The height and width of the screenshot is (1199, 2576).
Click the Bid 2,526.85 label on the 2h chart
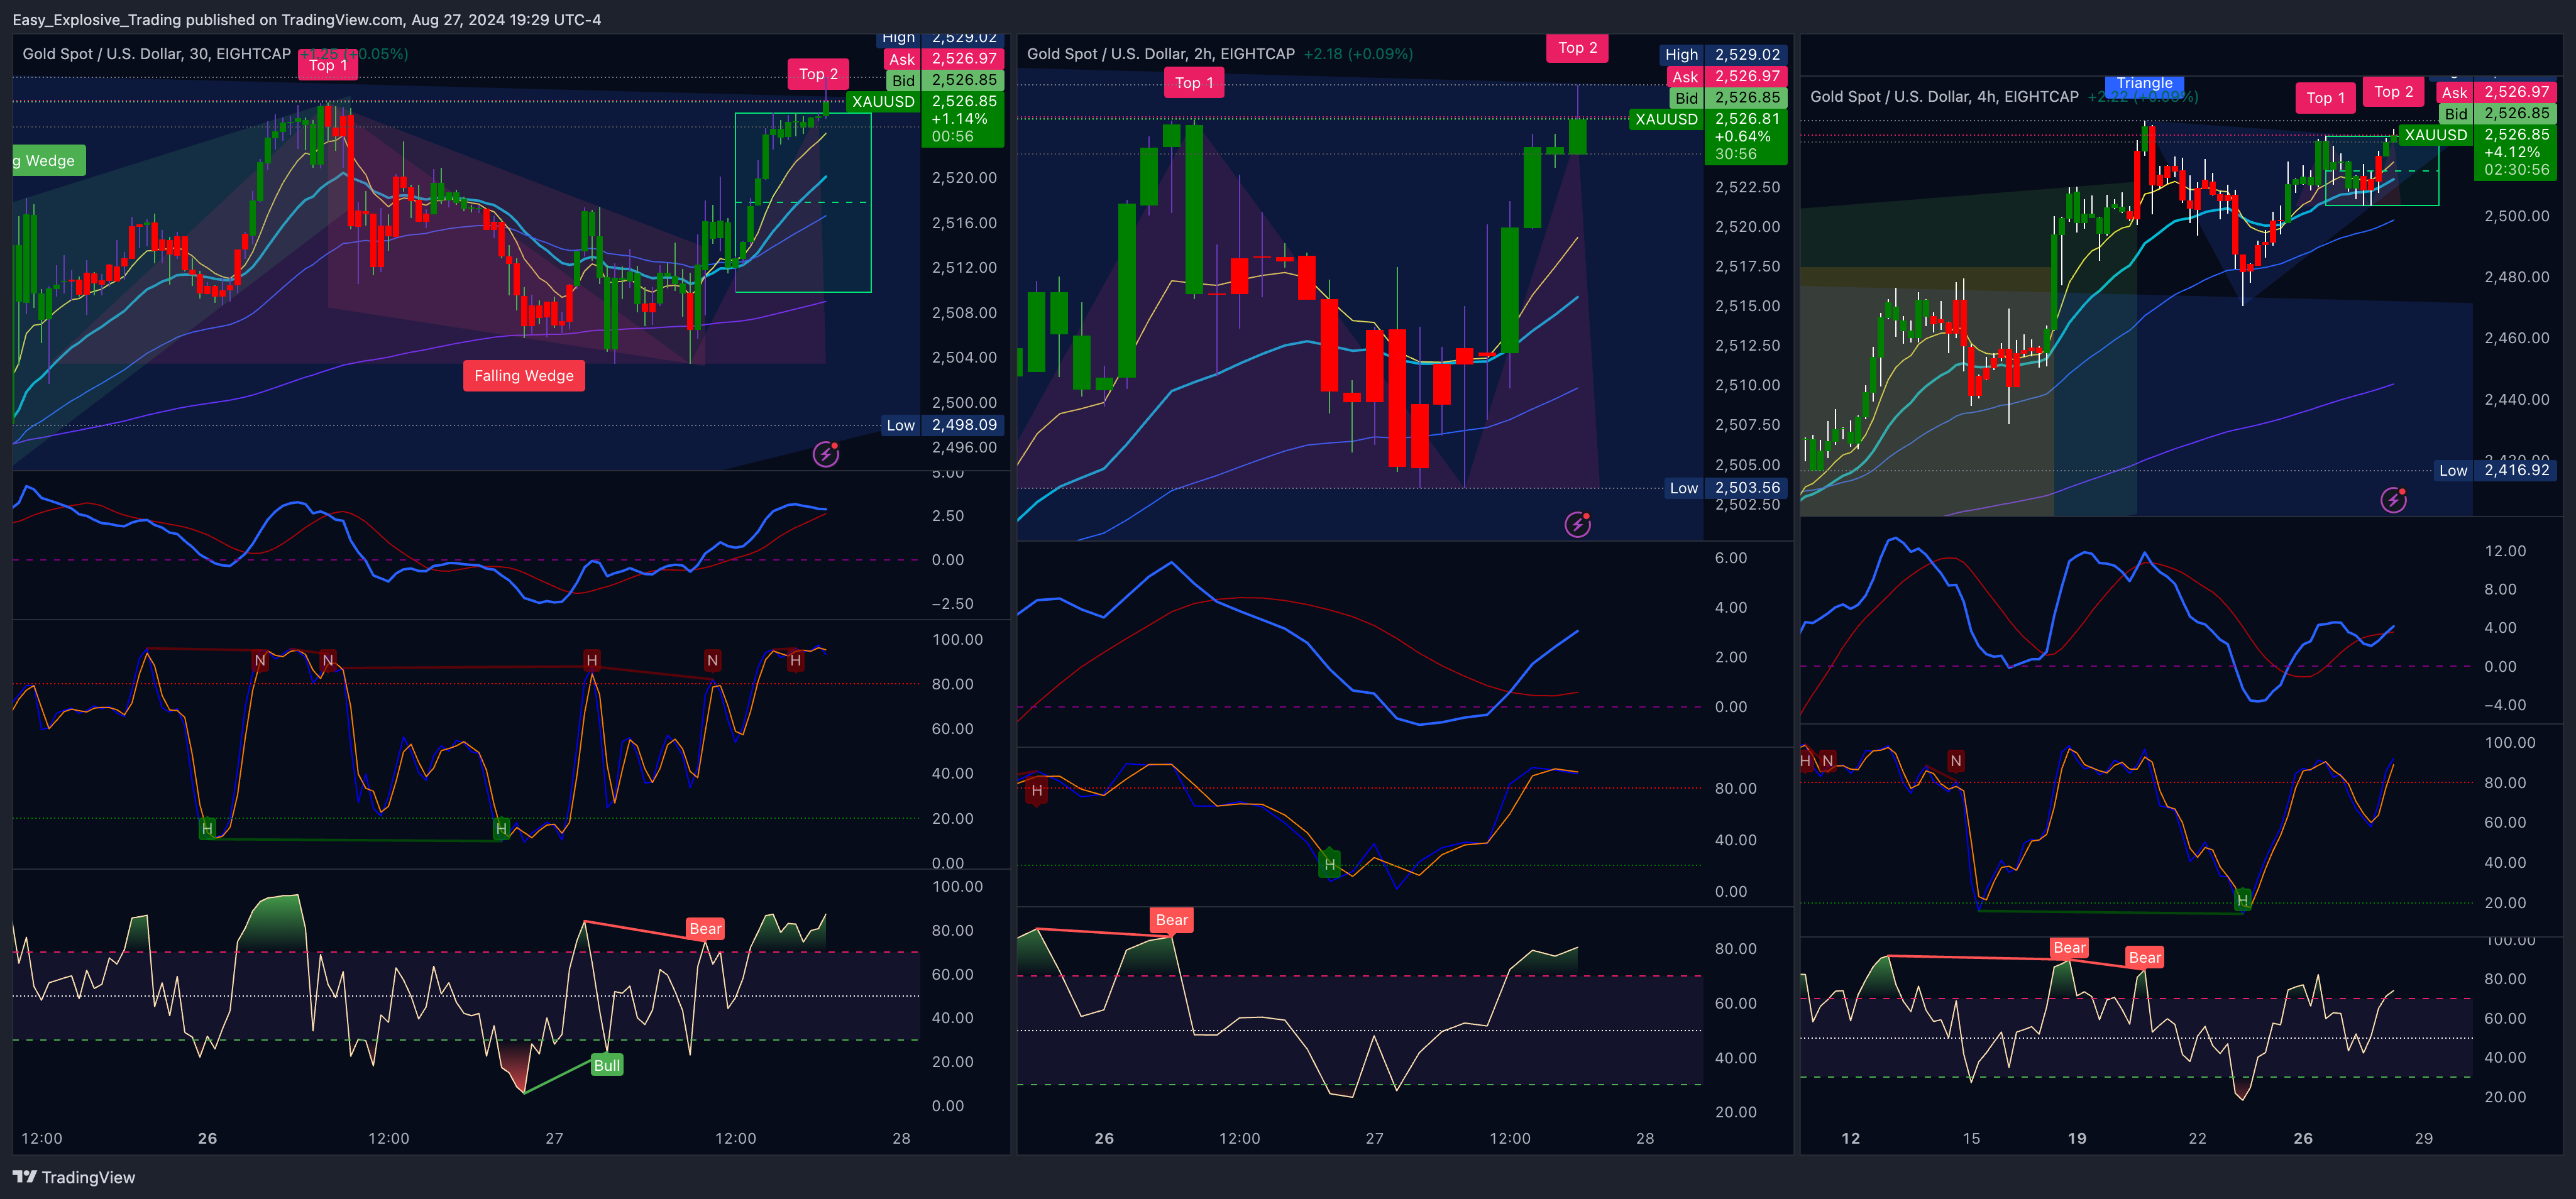coord(1728,98)
